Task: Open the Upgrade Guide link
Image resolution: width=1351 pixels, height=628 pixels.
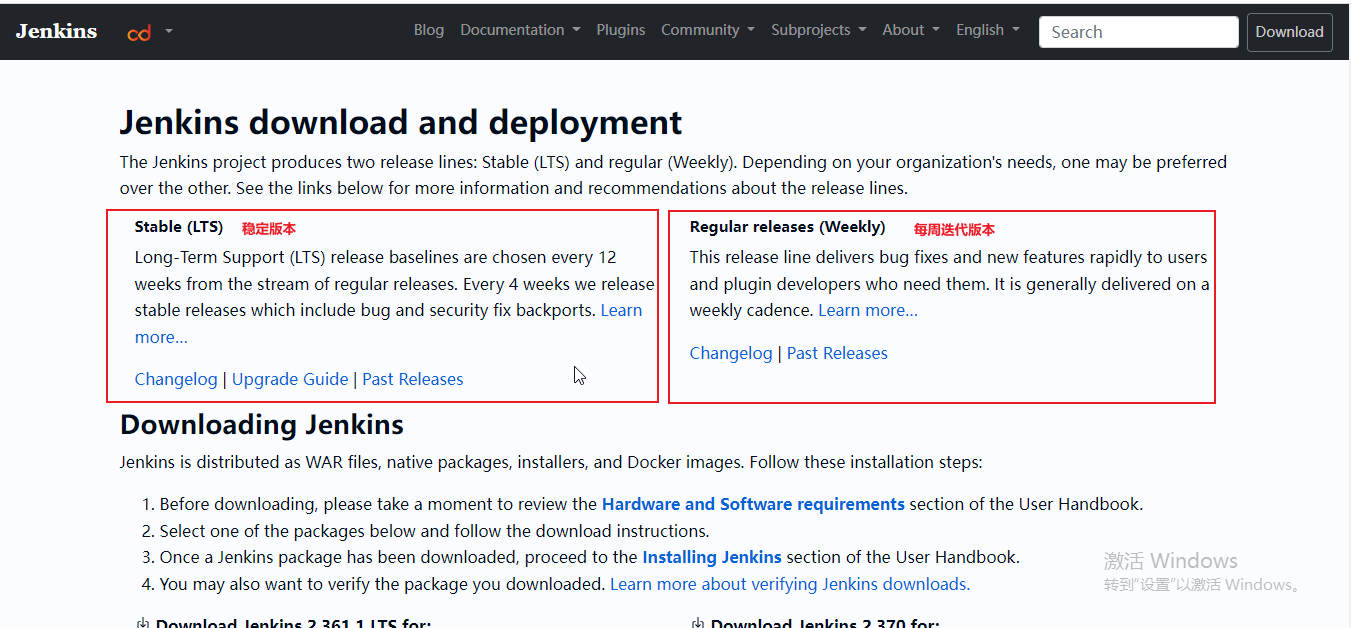Action: (290, 379)
